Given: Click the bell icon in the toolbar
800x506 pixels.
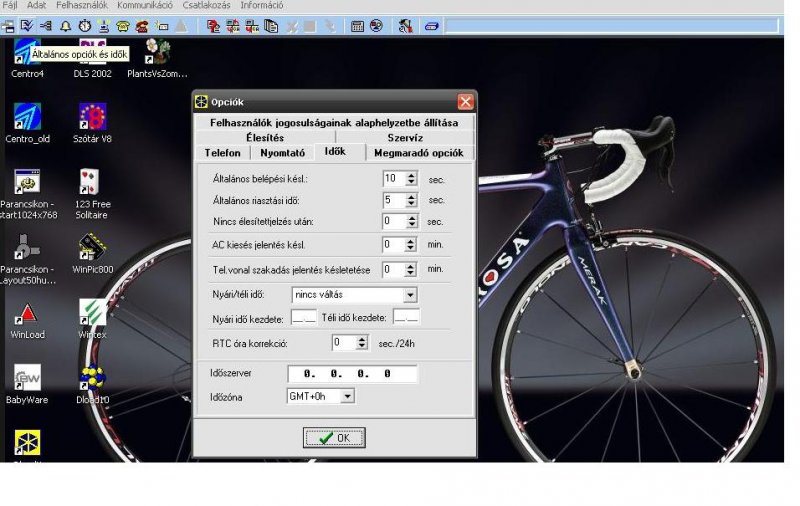Looking at the screenshot, I should (65, 26).
